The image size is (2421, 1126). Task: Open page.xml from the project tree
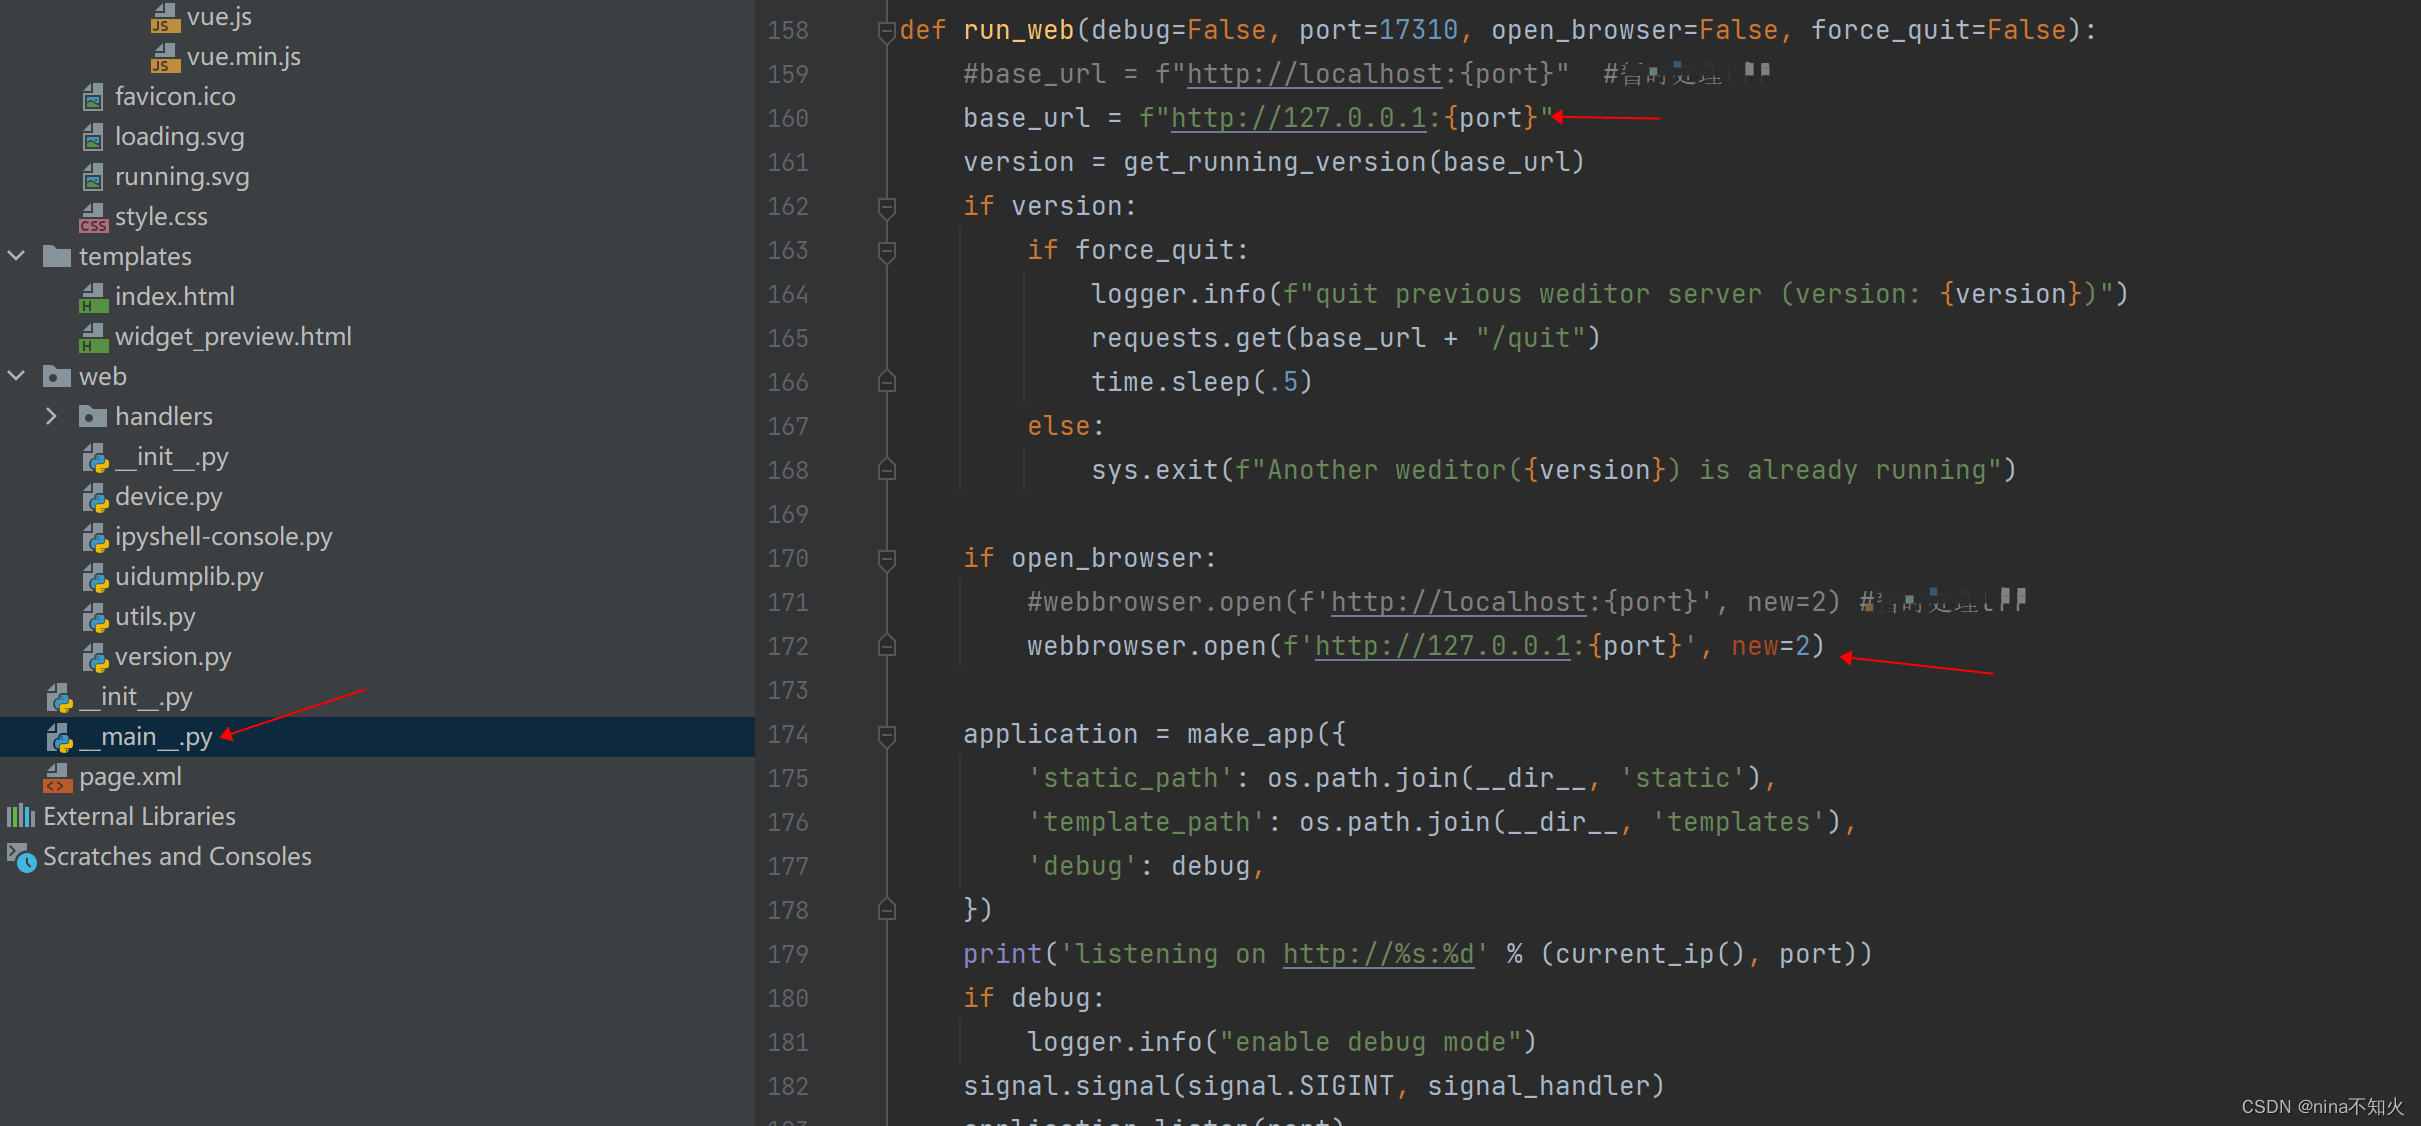[131, 777]
